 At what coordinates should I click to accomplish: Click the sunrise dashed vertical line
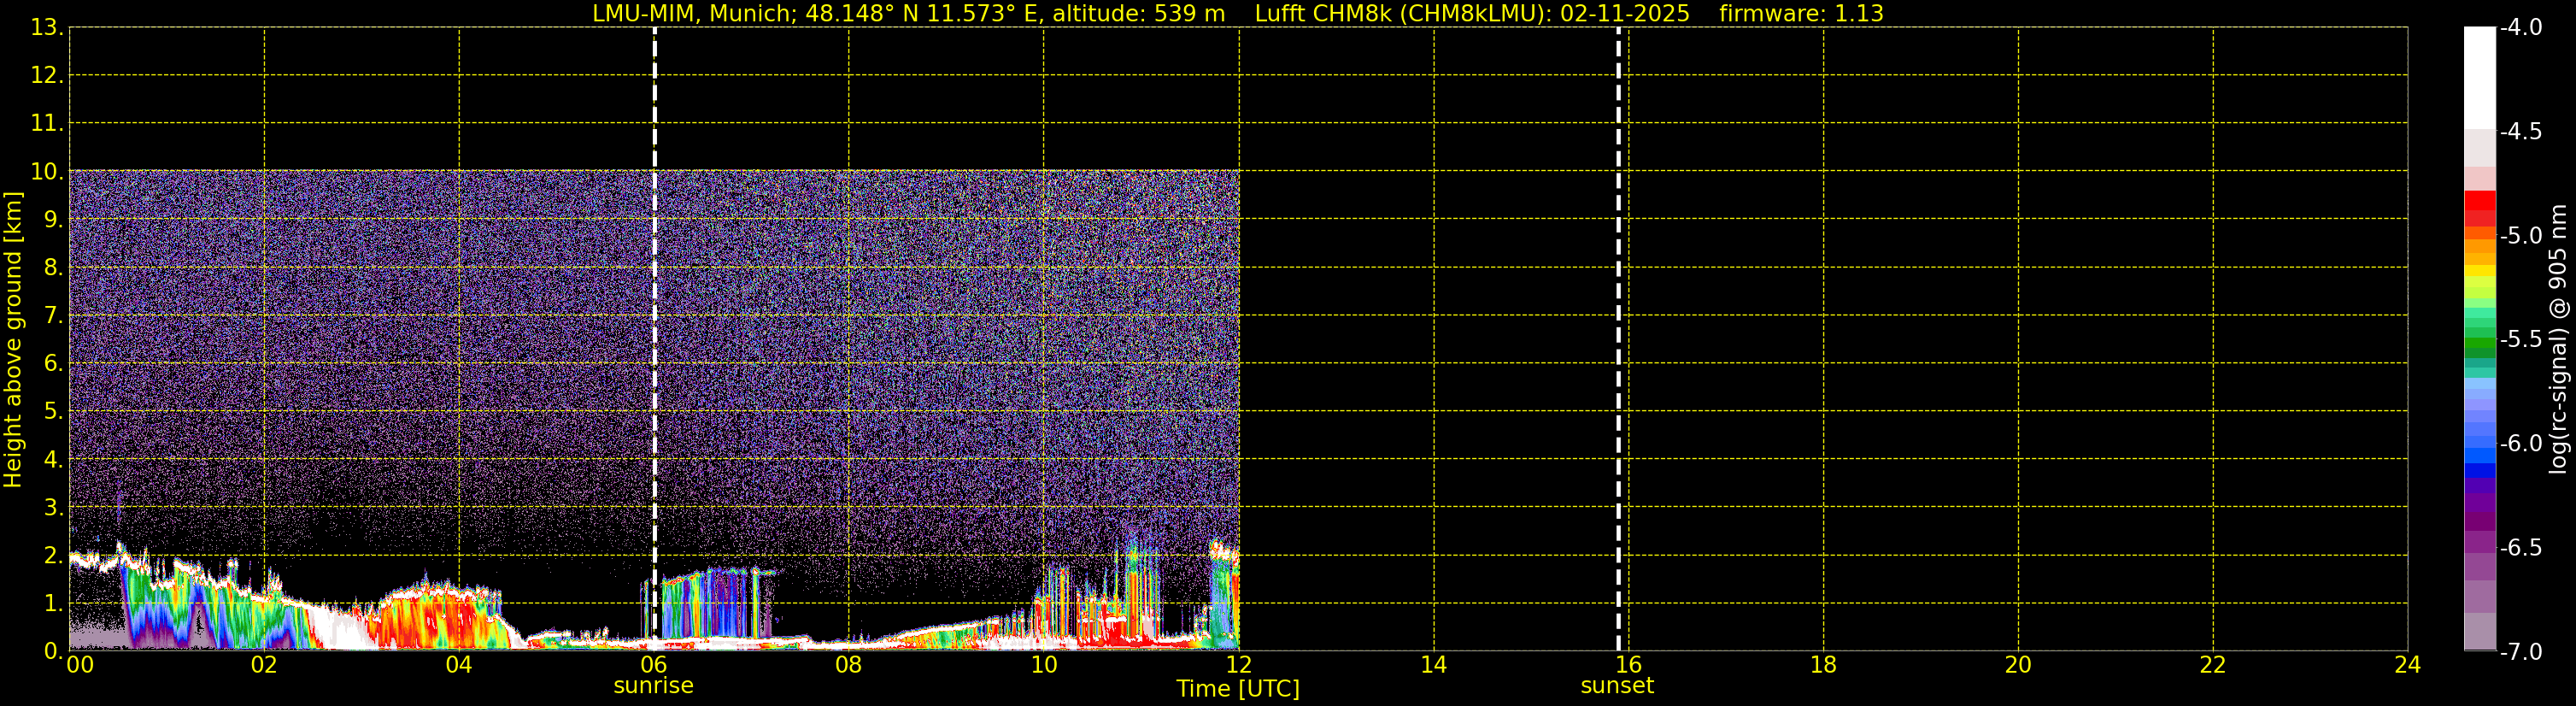coord(655,339)
